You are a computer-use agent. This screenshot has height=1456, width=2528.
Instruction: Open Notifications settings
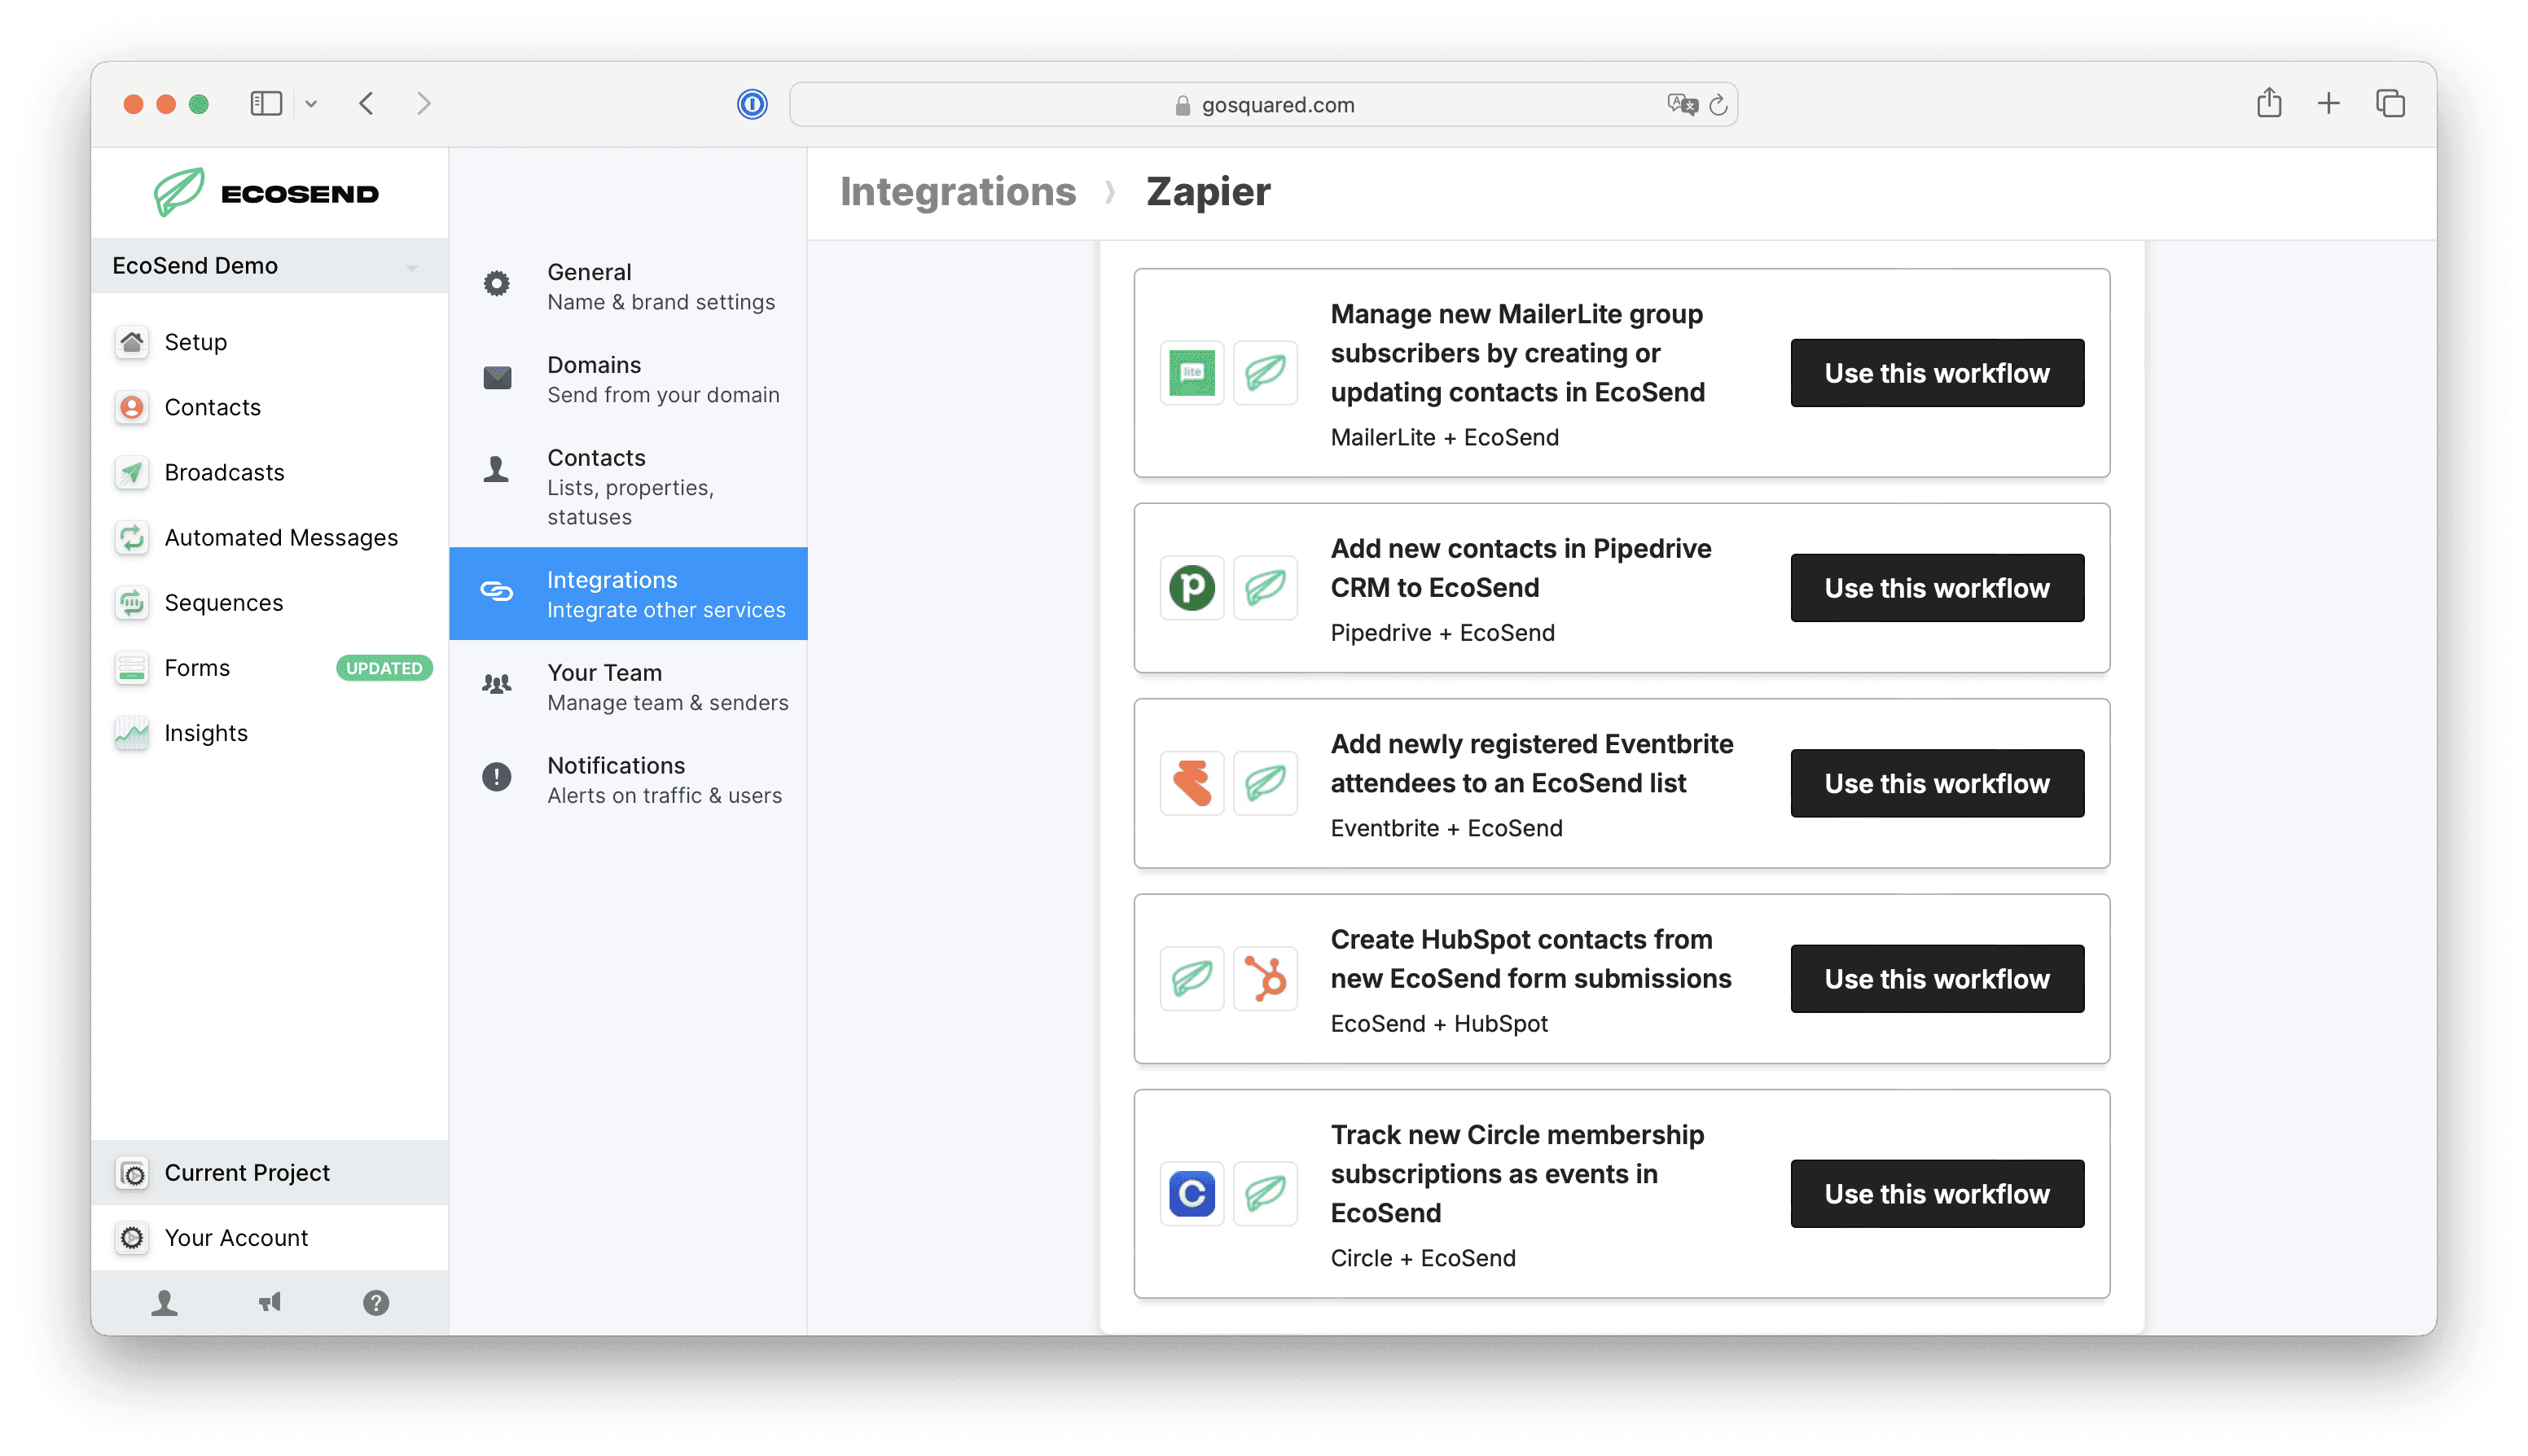[x=628, y=780]
